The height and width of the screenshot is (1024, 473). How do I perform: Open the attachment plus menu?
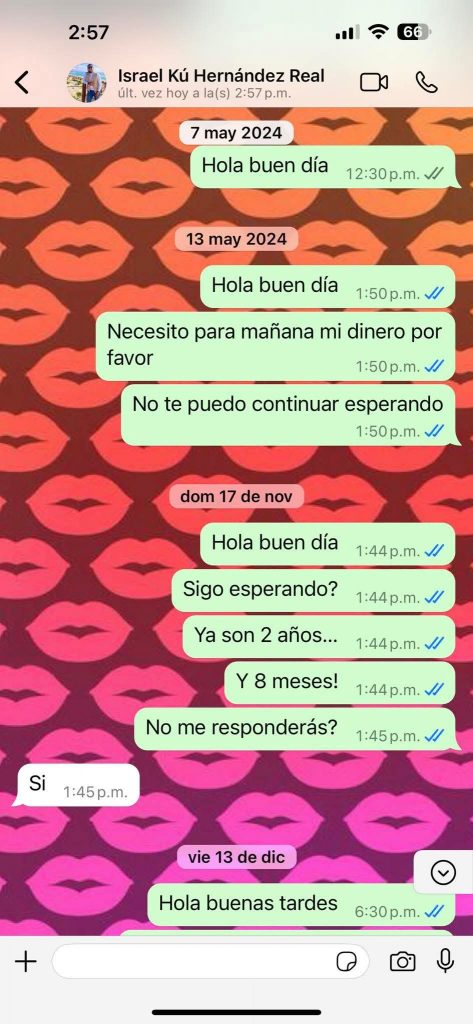click(25, 961)
